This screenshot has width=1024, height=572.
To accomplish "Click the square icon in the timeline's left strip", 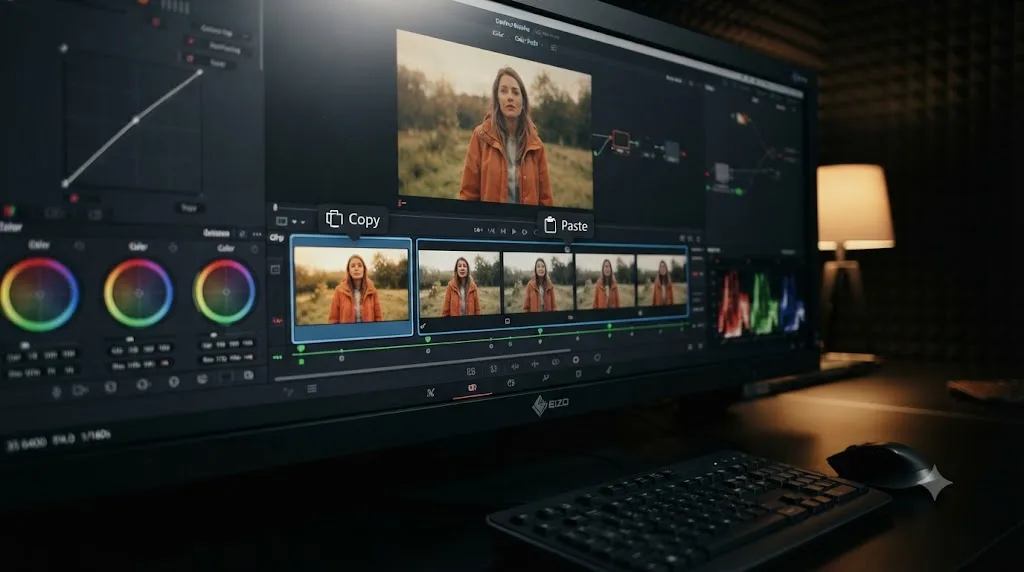I will 276,270.
